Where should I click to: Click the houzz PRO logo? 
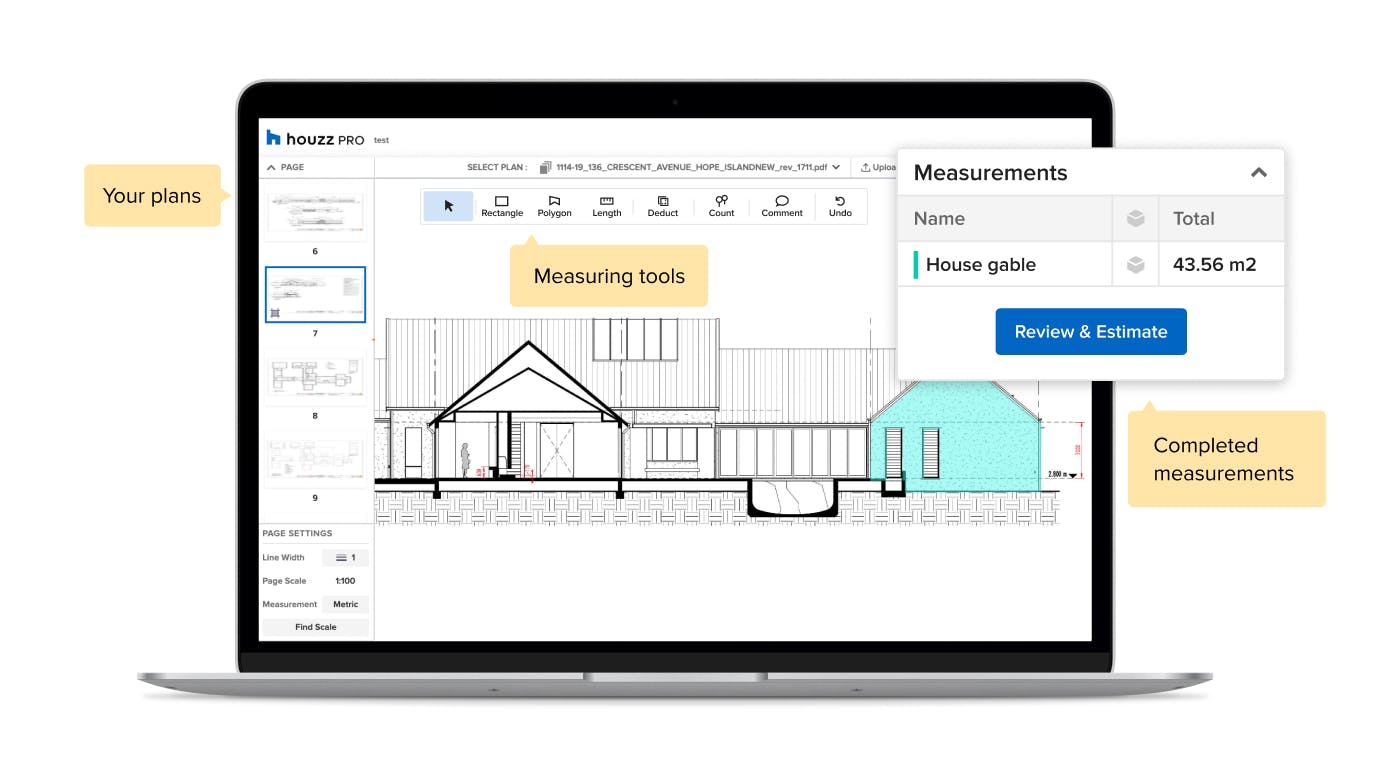point(315,139)
